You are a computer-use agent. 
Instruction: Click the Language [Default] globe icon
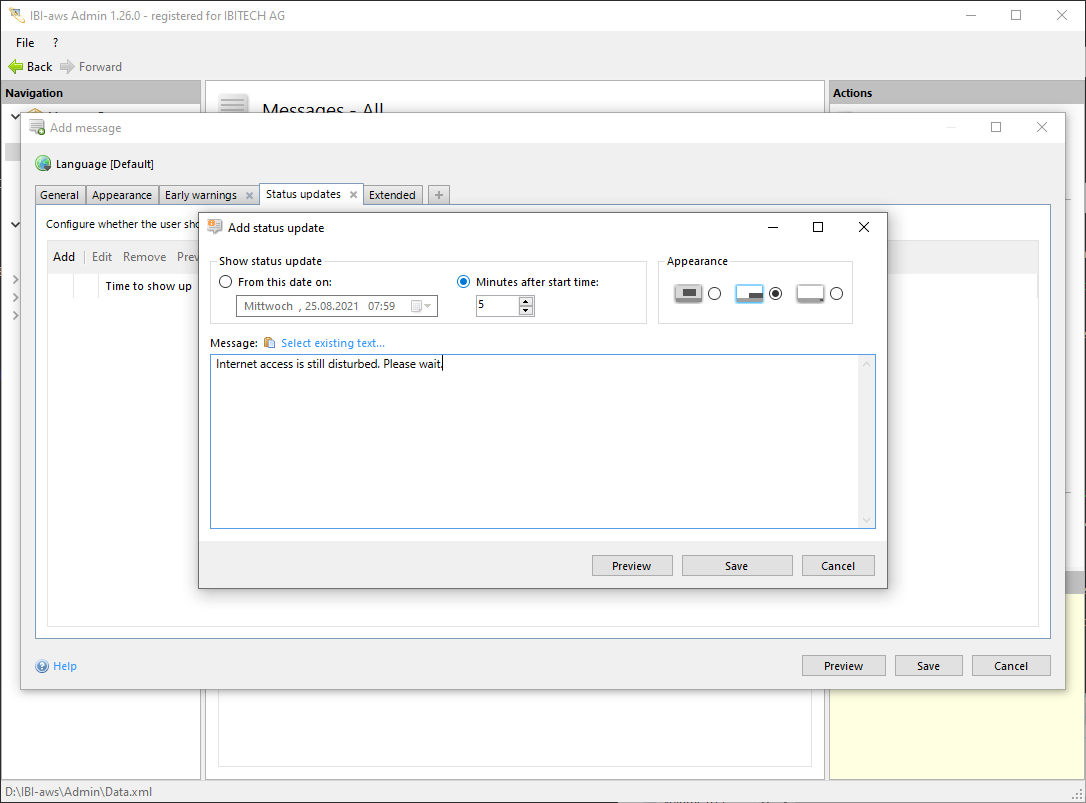click(43, 164)
